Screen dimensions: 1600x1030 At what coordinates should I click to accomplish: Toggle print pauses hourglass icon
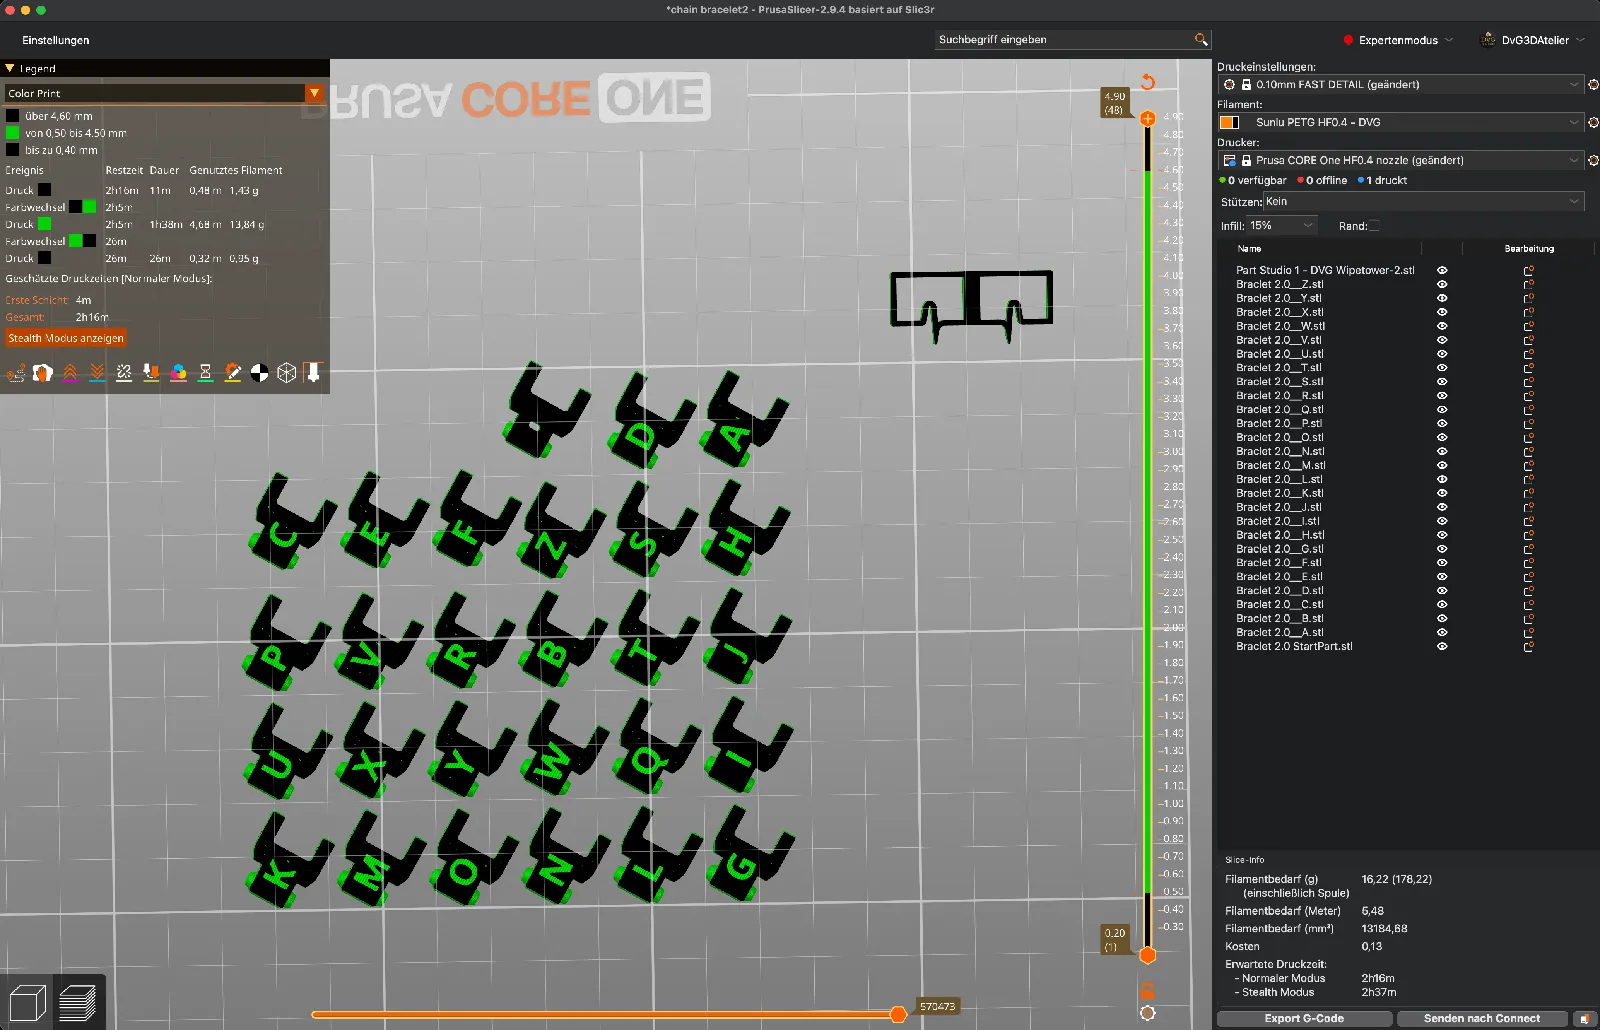(x=205, y=373)
